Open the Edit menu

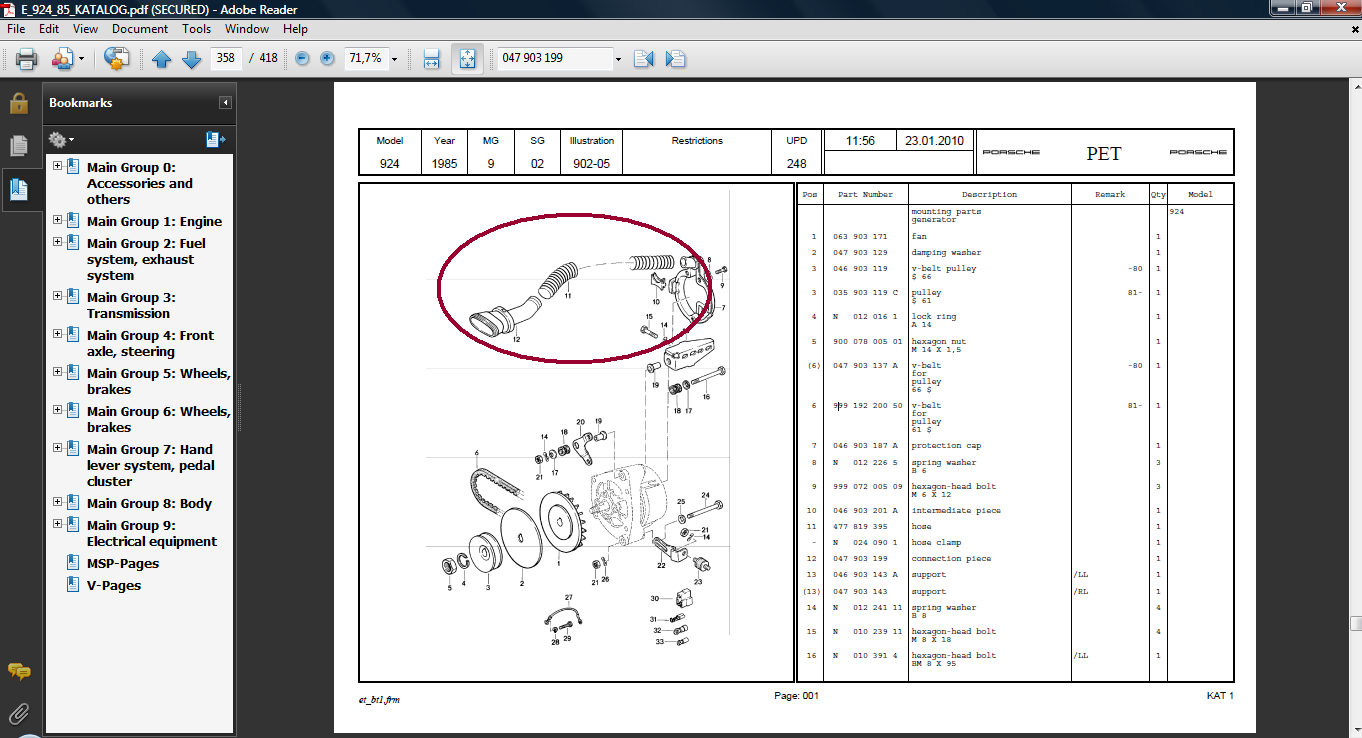(49, 29)
